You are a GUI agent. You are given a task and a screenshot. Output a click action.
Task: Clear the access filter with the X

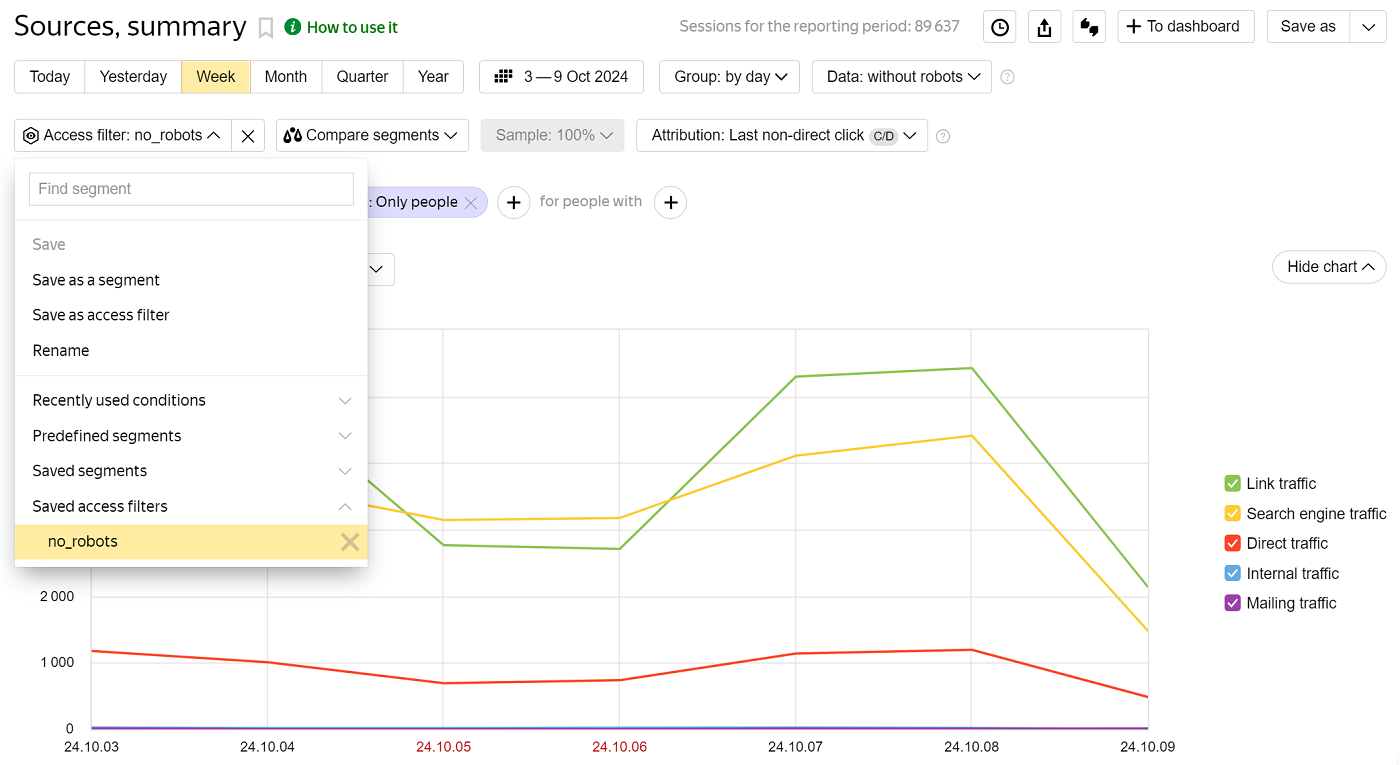pyautogui.click(x=248, y=136)
